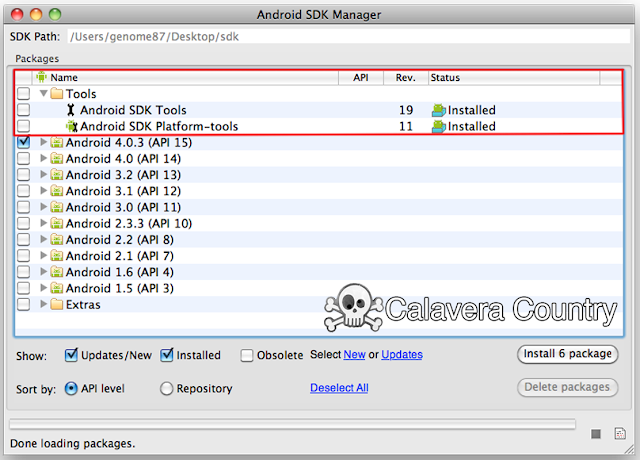Check the Android SDK Tools checkbox
Screen dimensions: 640x460
[x=24, y=109]
